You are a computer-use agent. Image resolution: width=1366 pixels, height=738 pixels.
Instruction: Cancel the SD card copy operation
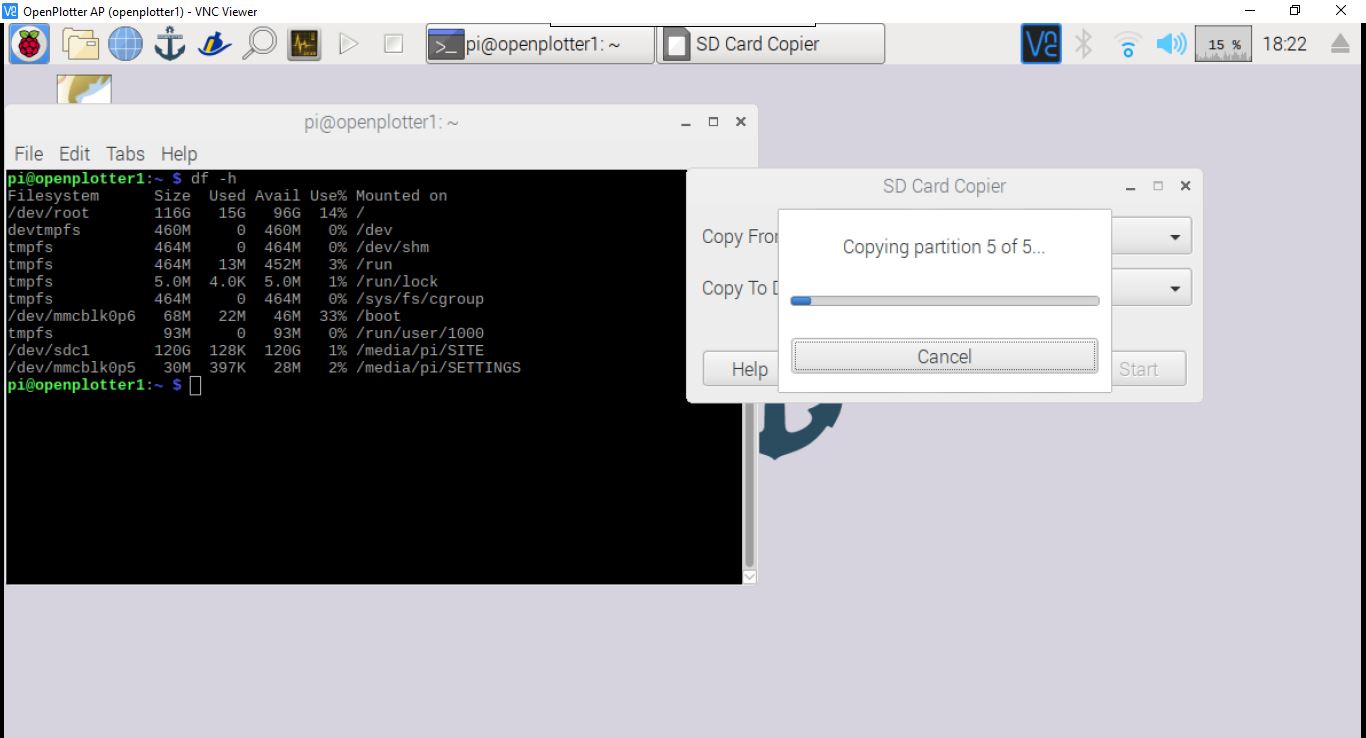coord(943,356)
